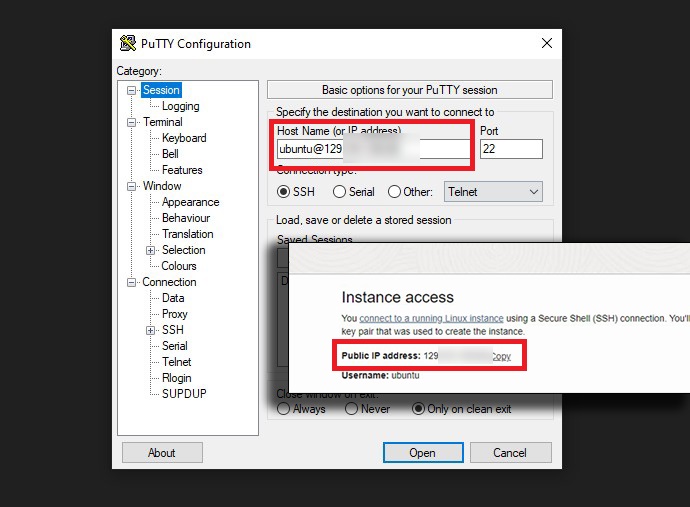Image resolution: width=690 pixels, height=507 pixels.
Task: Select the SSH connection type radio
Action: click(x=284, y=192)
